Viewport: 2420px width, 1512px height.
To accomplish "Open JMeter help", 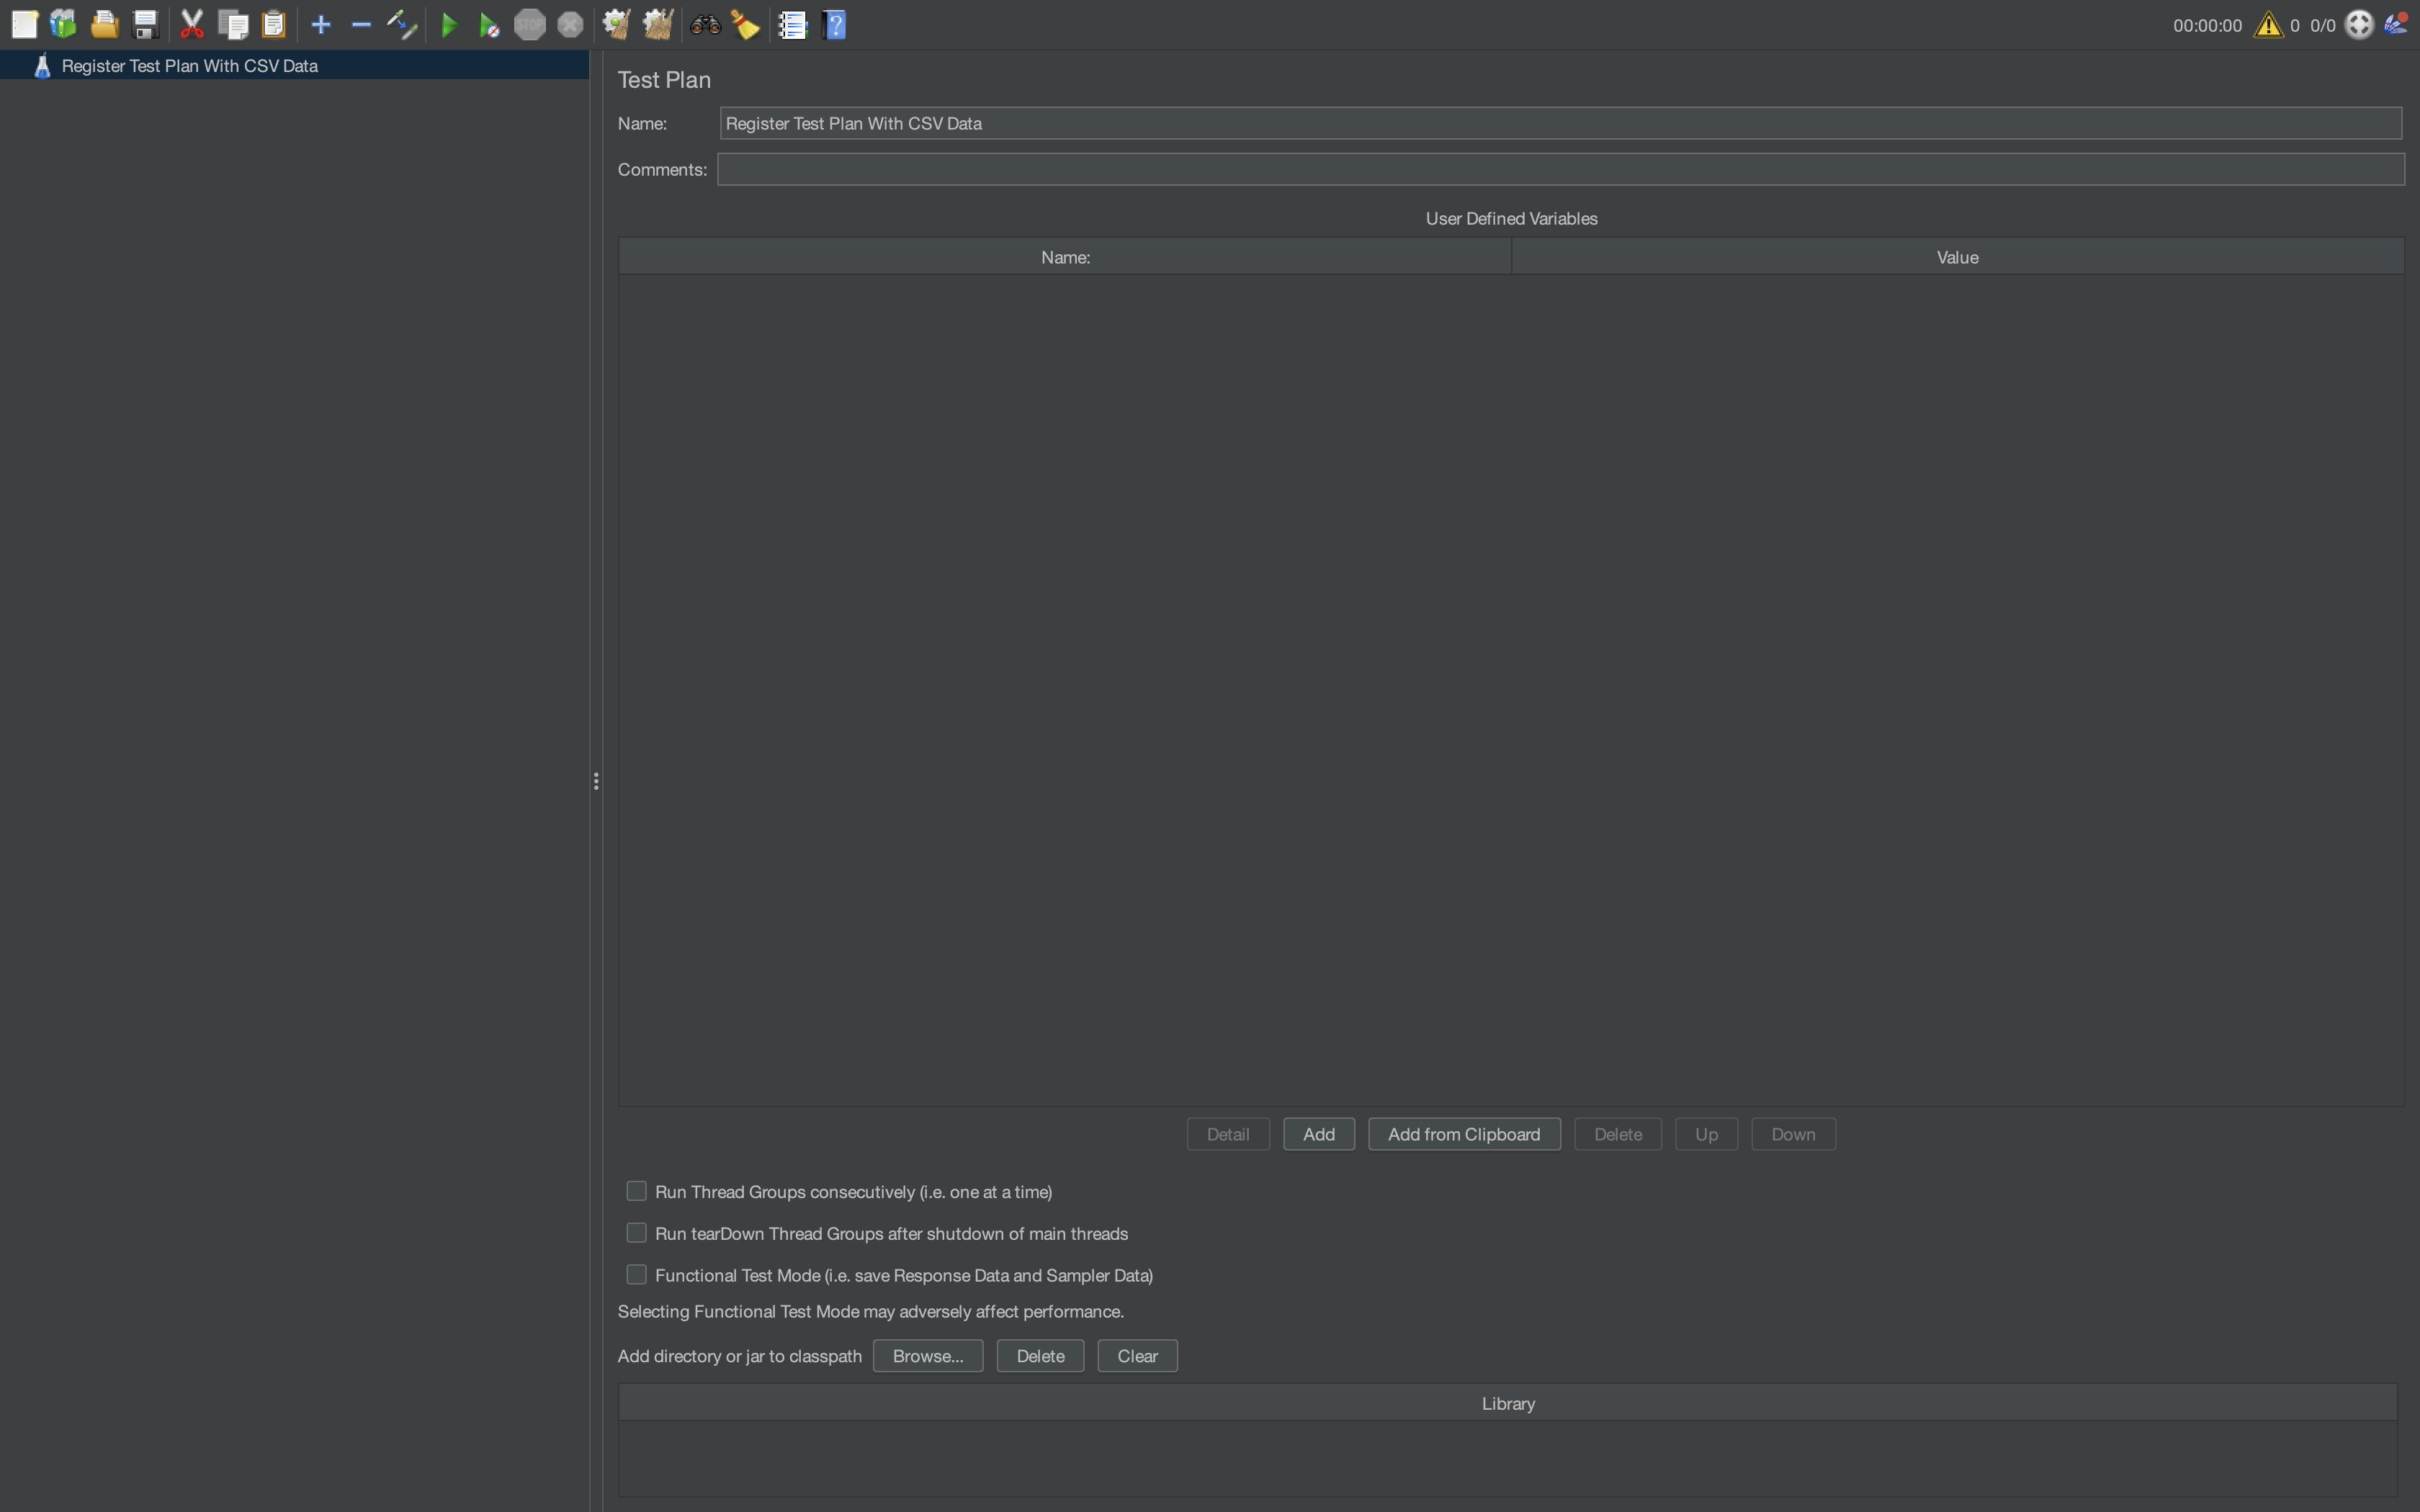I will (x=833, y=24).
